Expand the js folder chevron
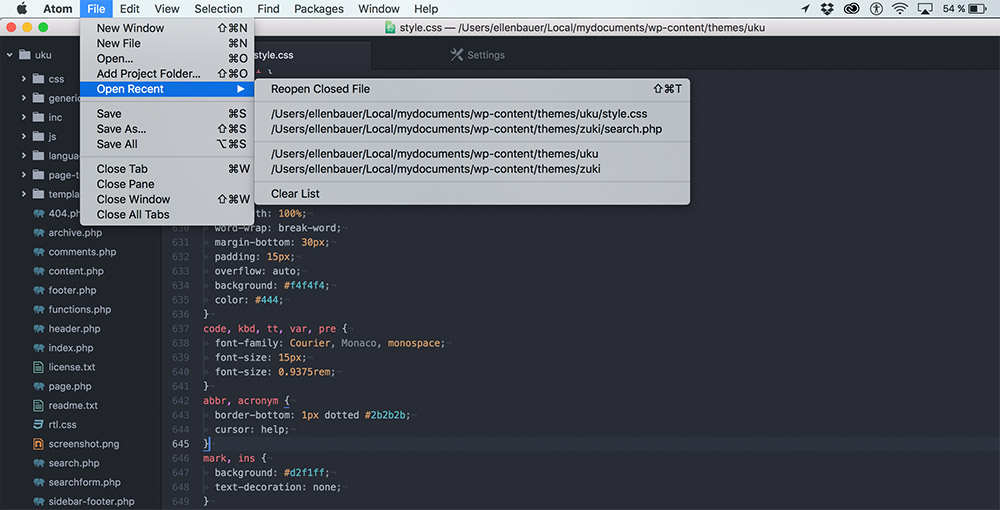Screen dimensions: 1000x510 pyautogui.click(x=24, y=136)
